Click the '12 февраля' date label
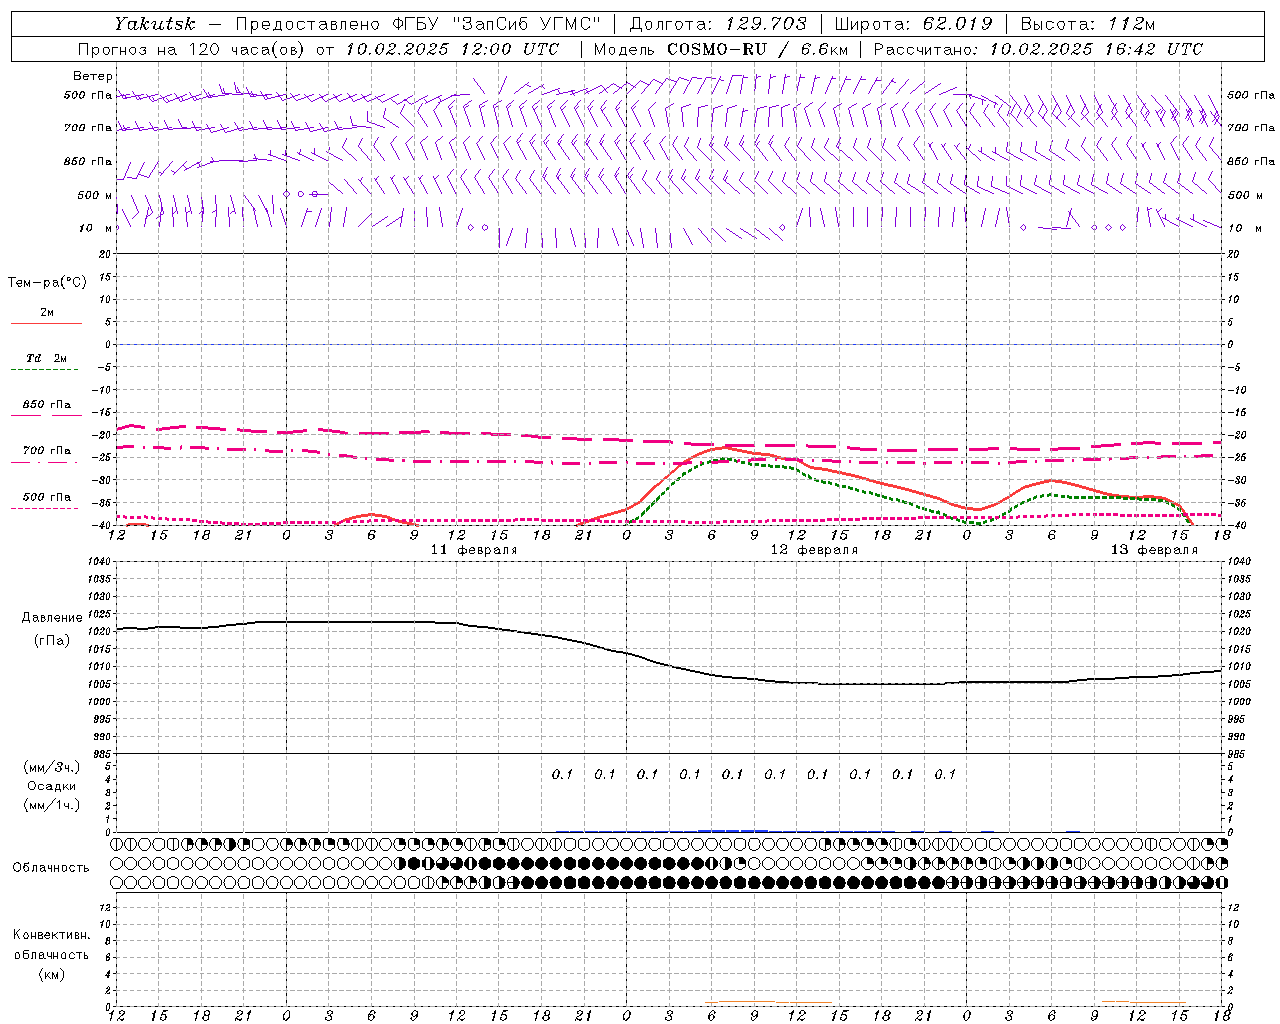The image size is (1280, 1024). (814, 550)
